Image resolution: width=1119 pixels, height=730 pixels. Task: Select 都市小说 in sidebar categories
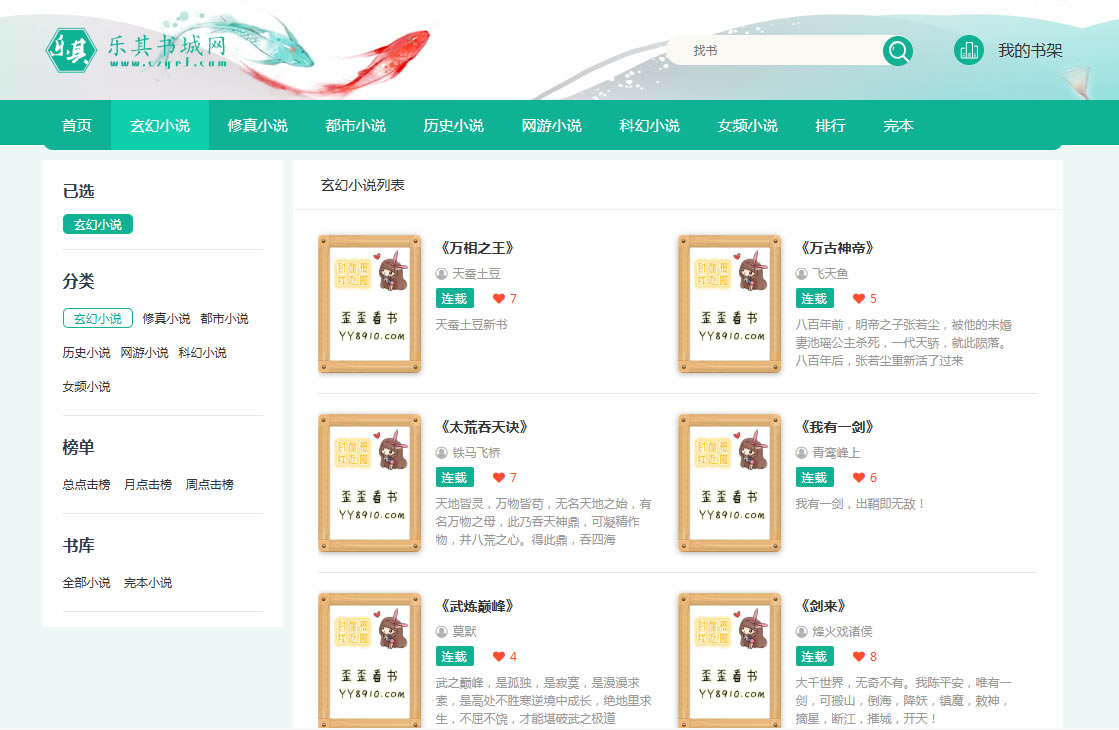224,319
